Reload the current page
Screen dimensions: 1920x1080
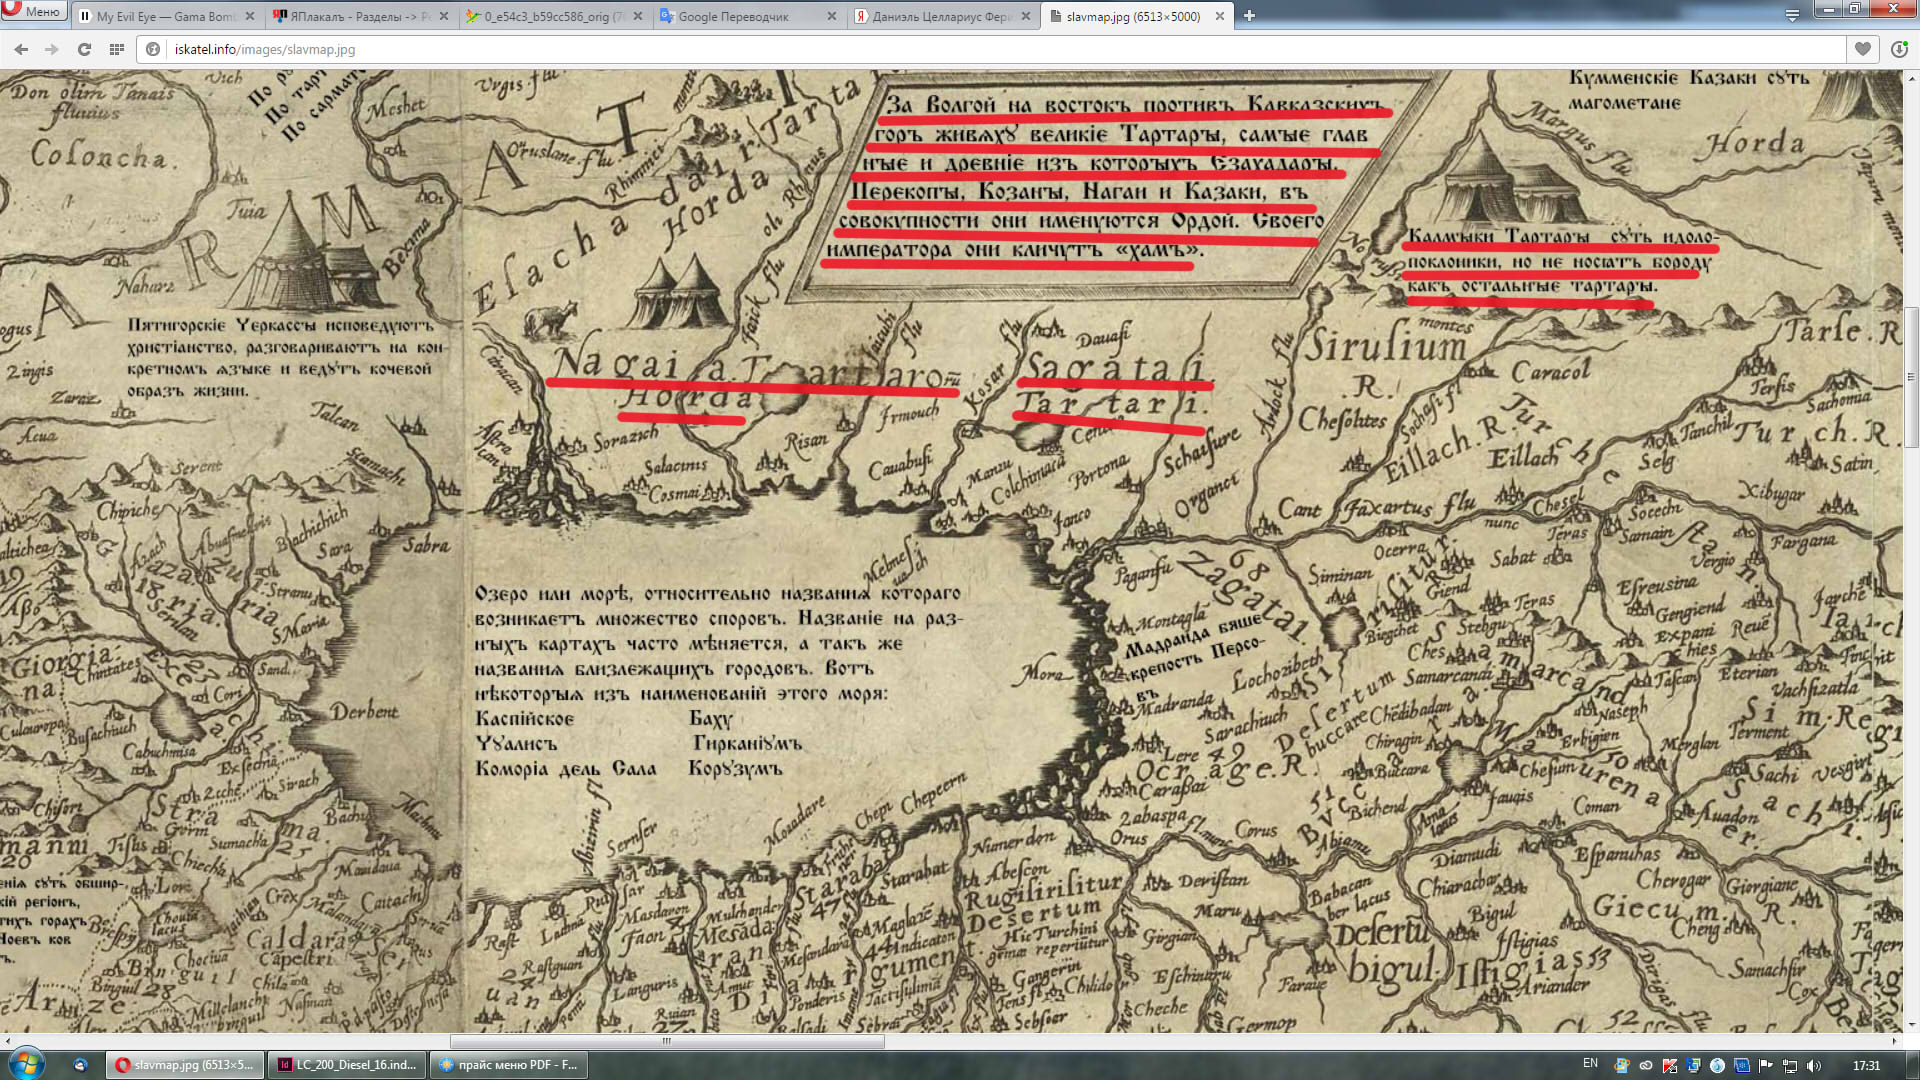pos(84,49)
